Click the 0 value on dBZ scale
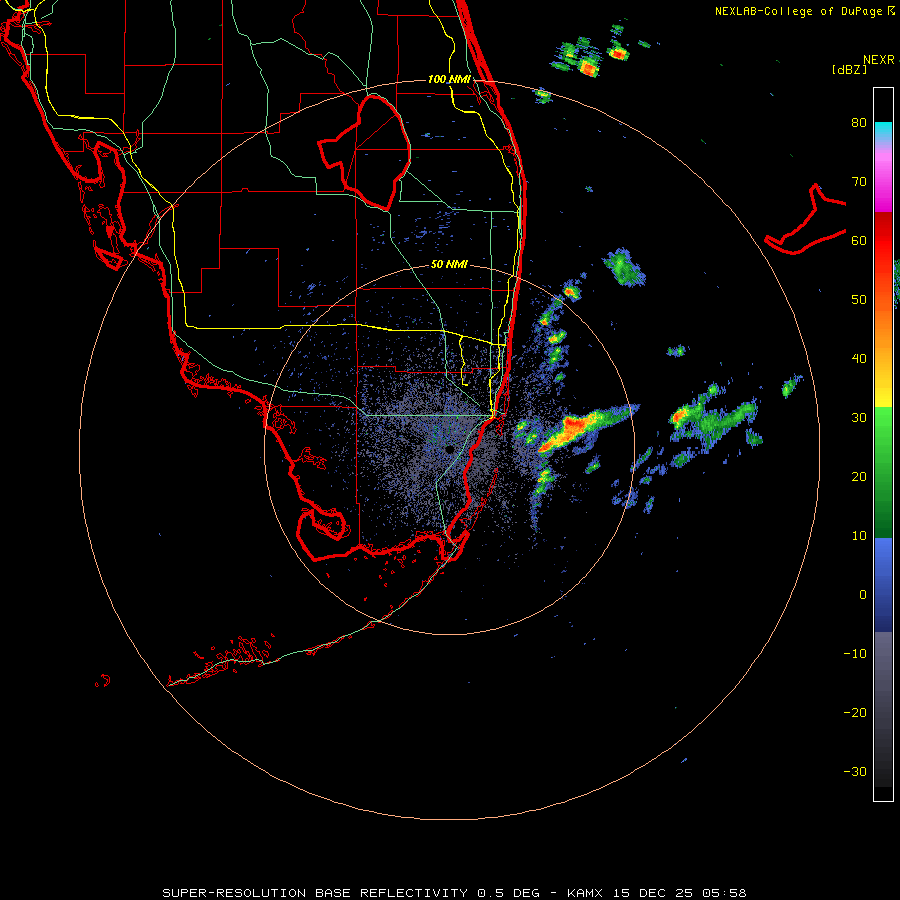Viewport: 900px width, 900px height. click(863, 595)
